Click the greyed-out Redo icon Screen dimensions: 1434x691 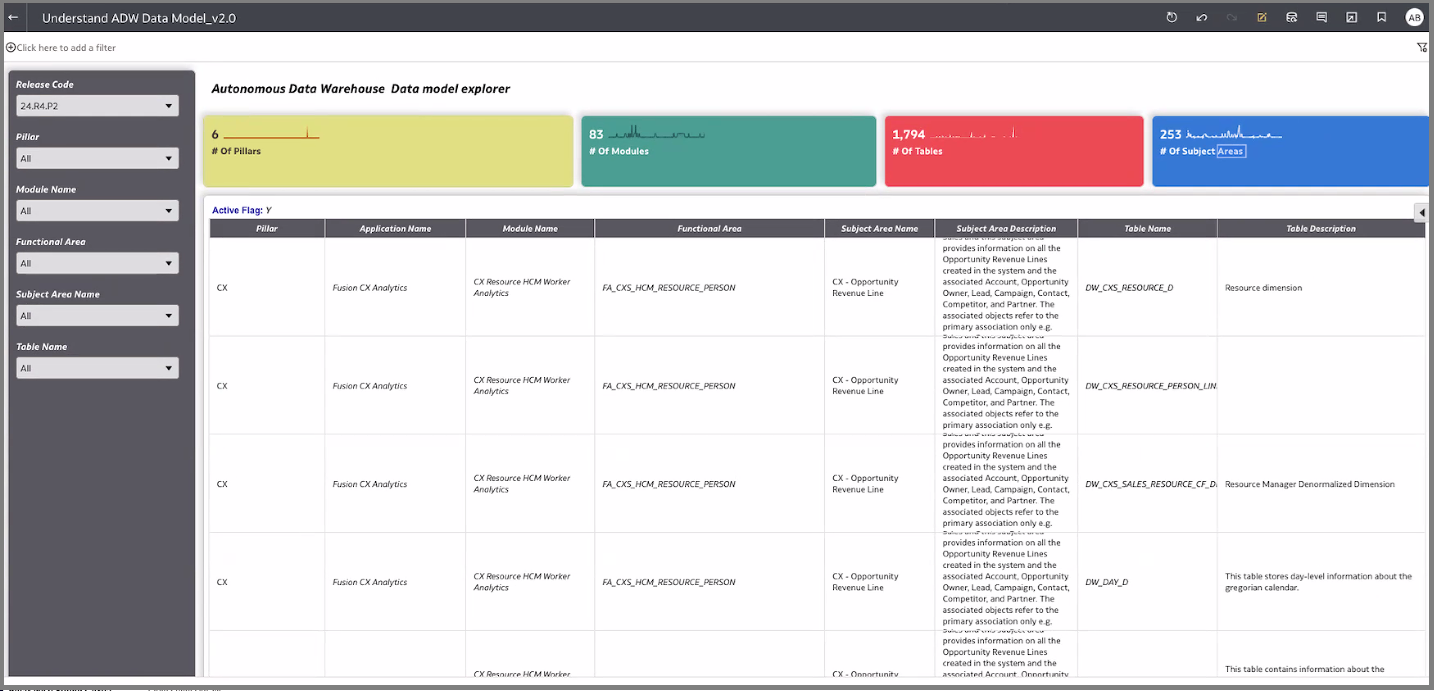pos(1232,17)
